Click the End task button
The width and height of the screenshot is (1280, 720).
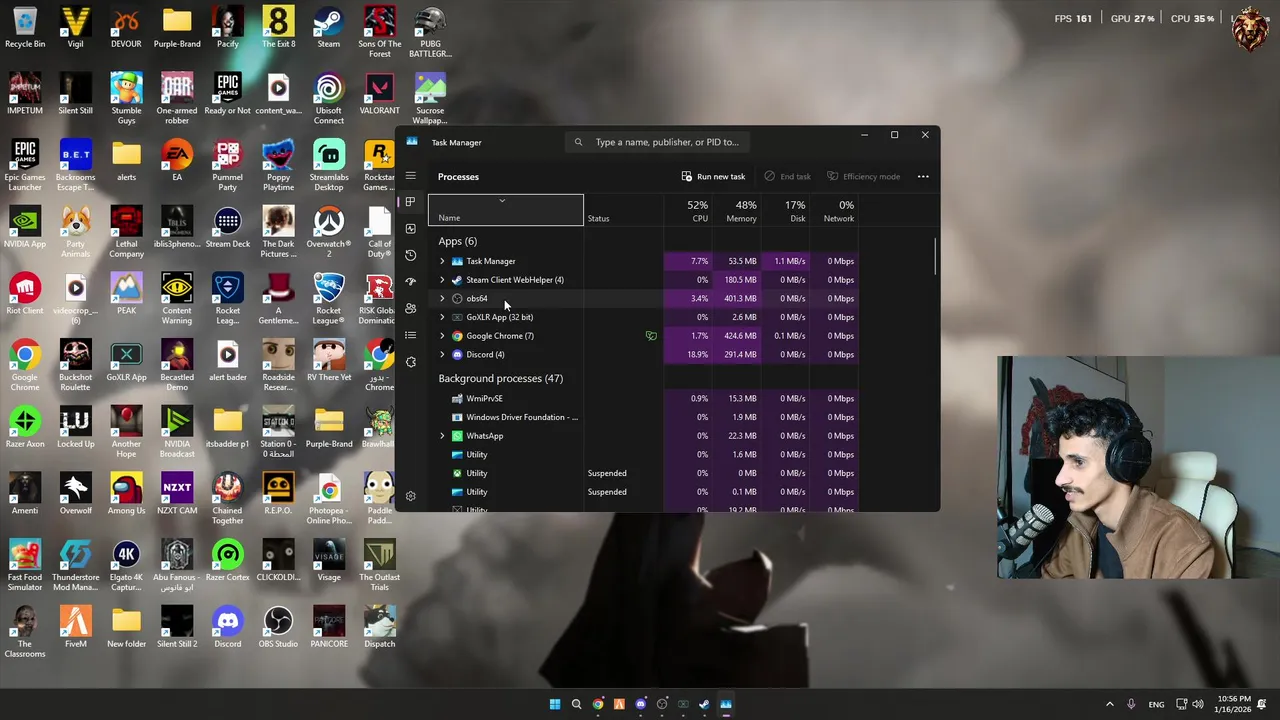[787, 177]
